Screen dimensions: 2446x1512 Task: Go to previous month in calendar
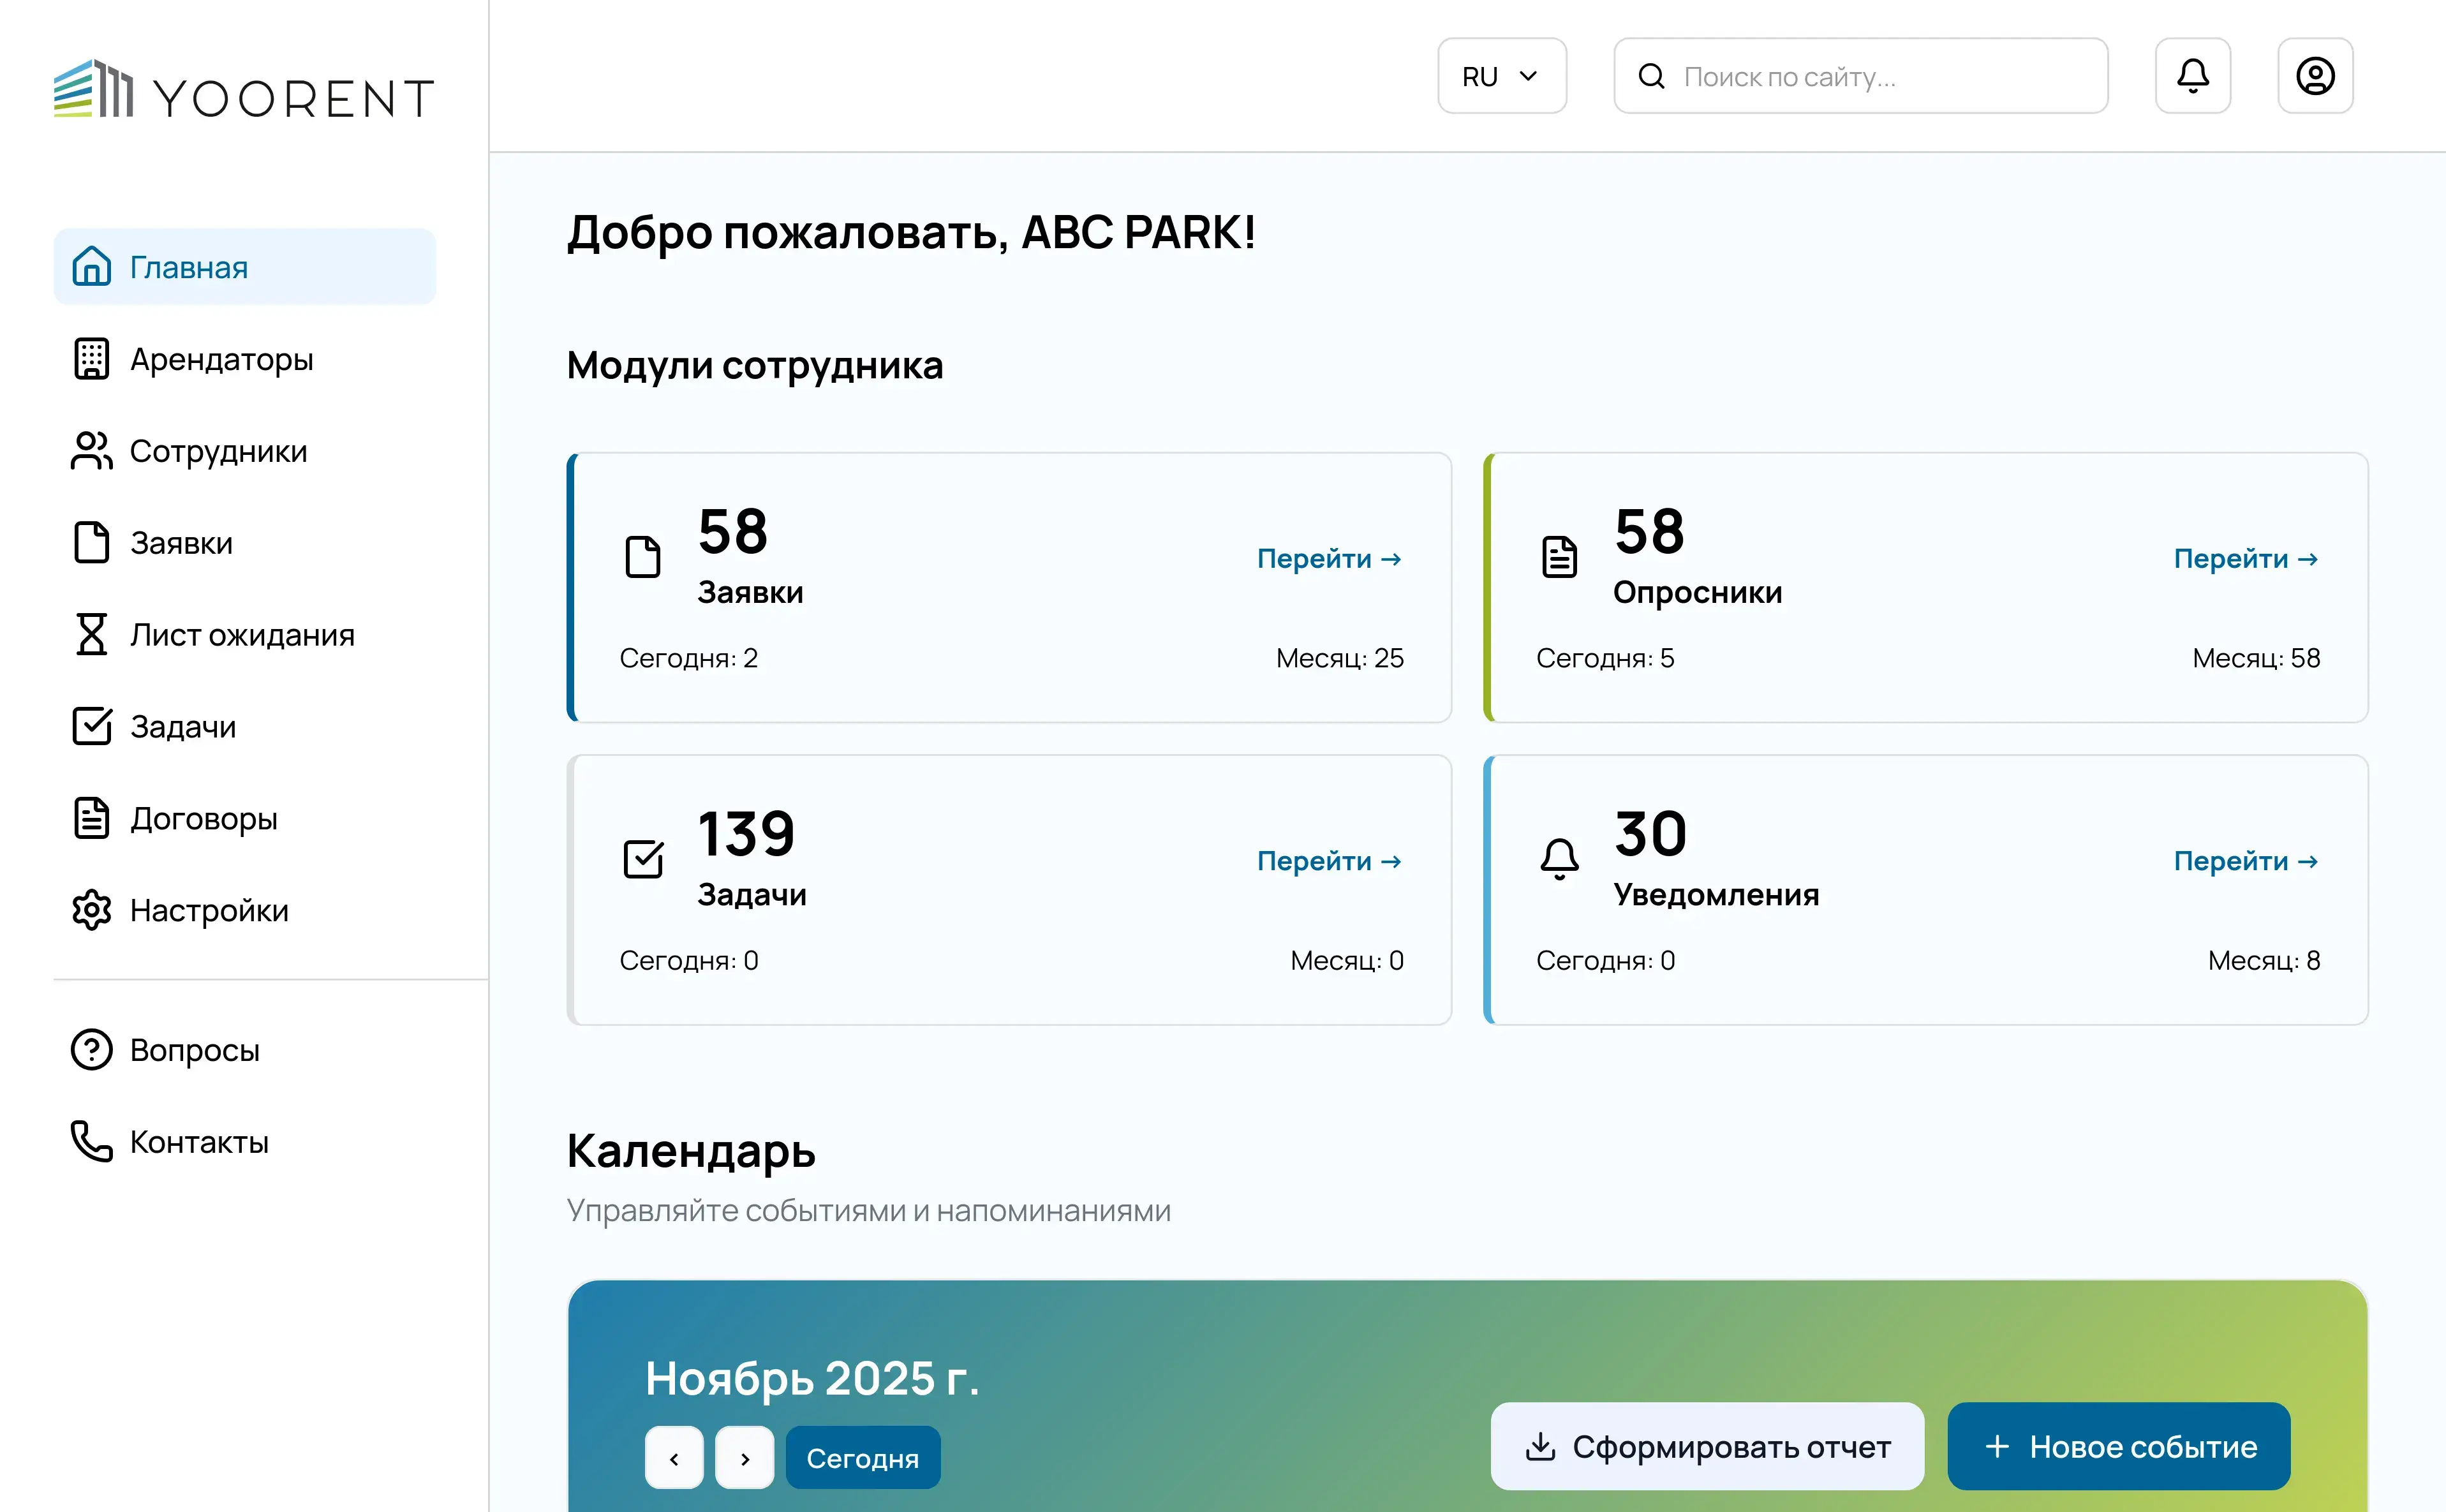(674, 1458)
